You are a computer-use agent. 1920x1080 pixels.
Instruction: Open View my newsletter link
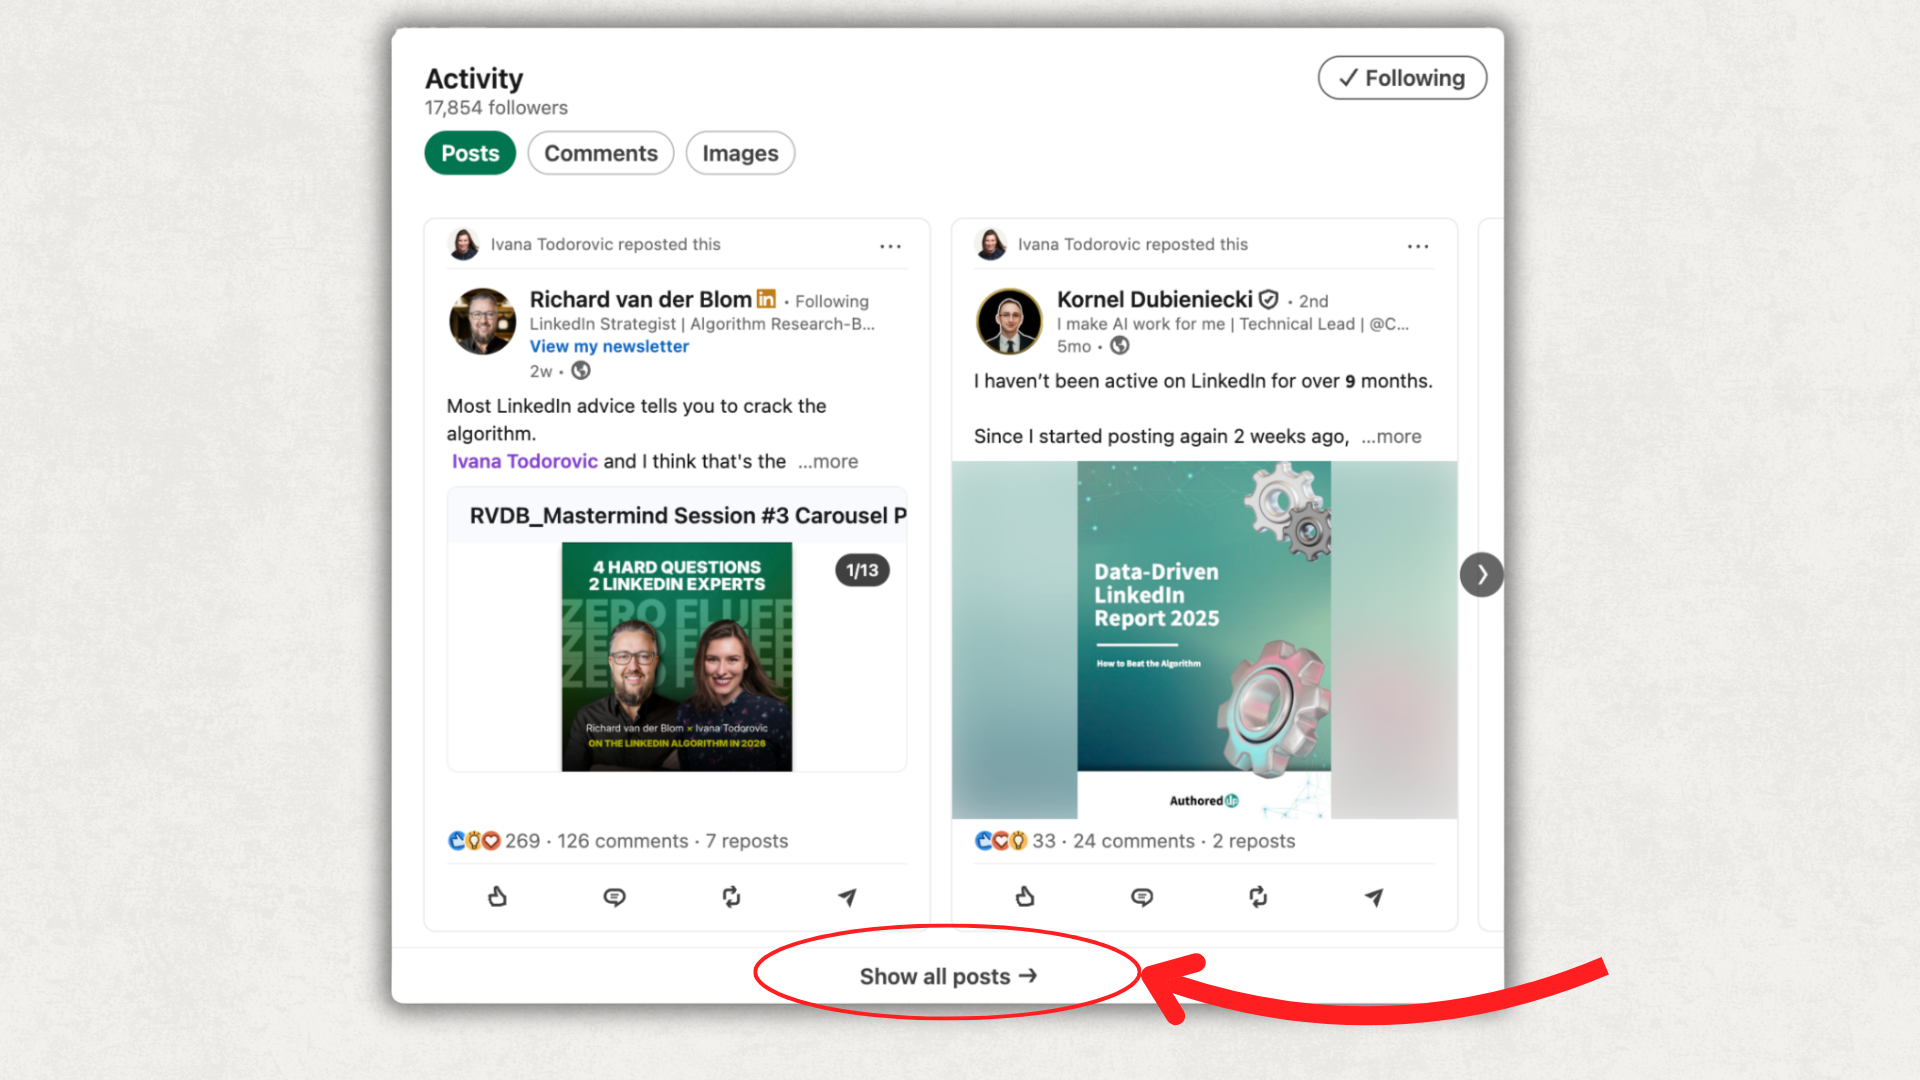coord(609,346)
